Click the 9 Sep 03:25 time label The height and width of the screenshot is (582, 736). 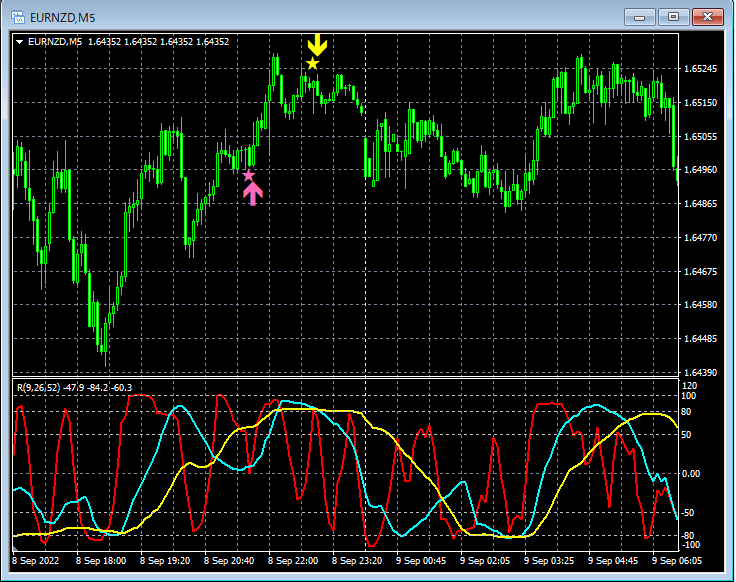click(x=549, y=561)
